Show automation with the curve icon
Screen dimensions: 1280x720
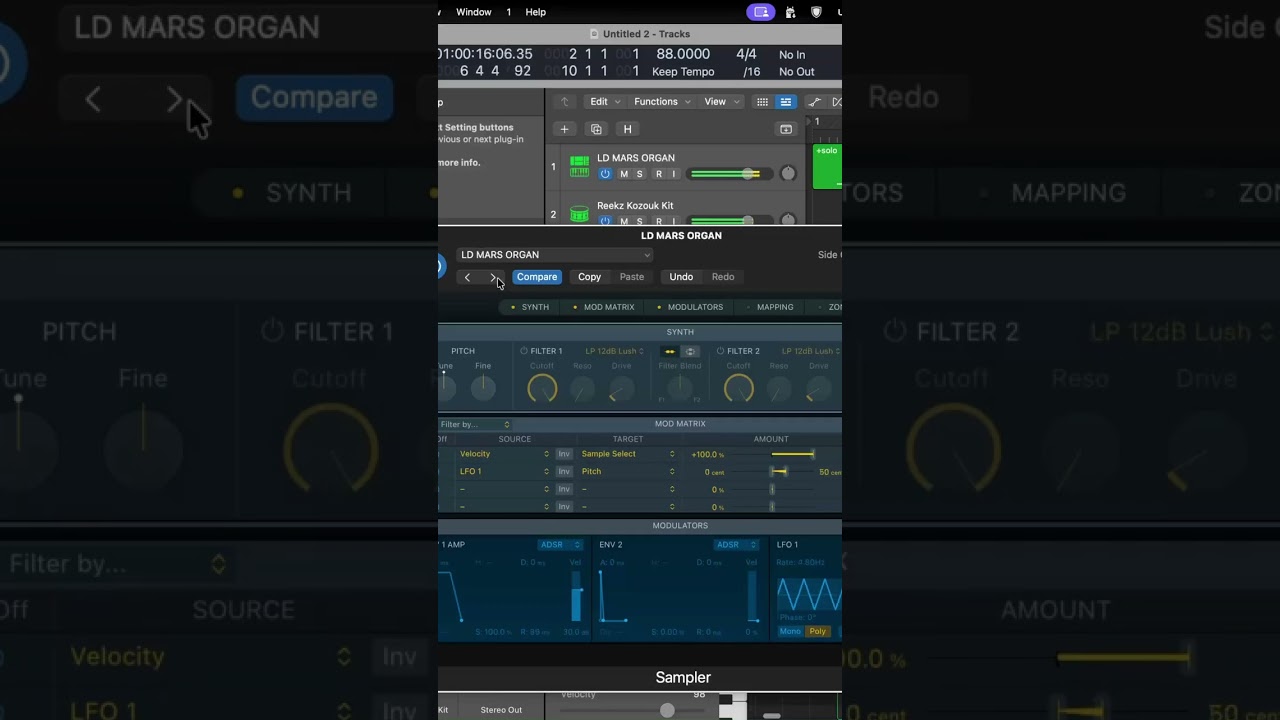pos(815,102)
